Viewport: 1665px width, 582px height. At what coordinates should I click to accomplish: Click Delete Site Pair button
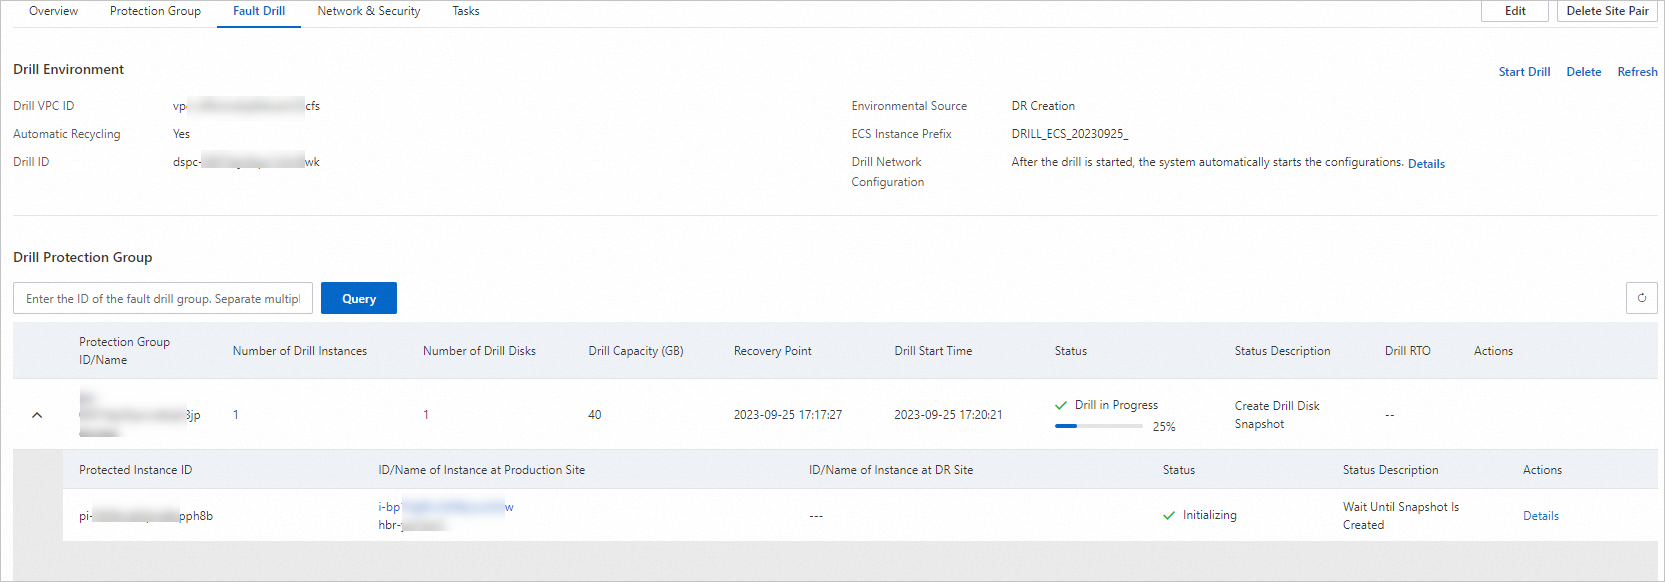pos(1607,11)
